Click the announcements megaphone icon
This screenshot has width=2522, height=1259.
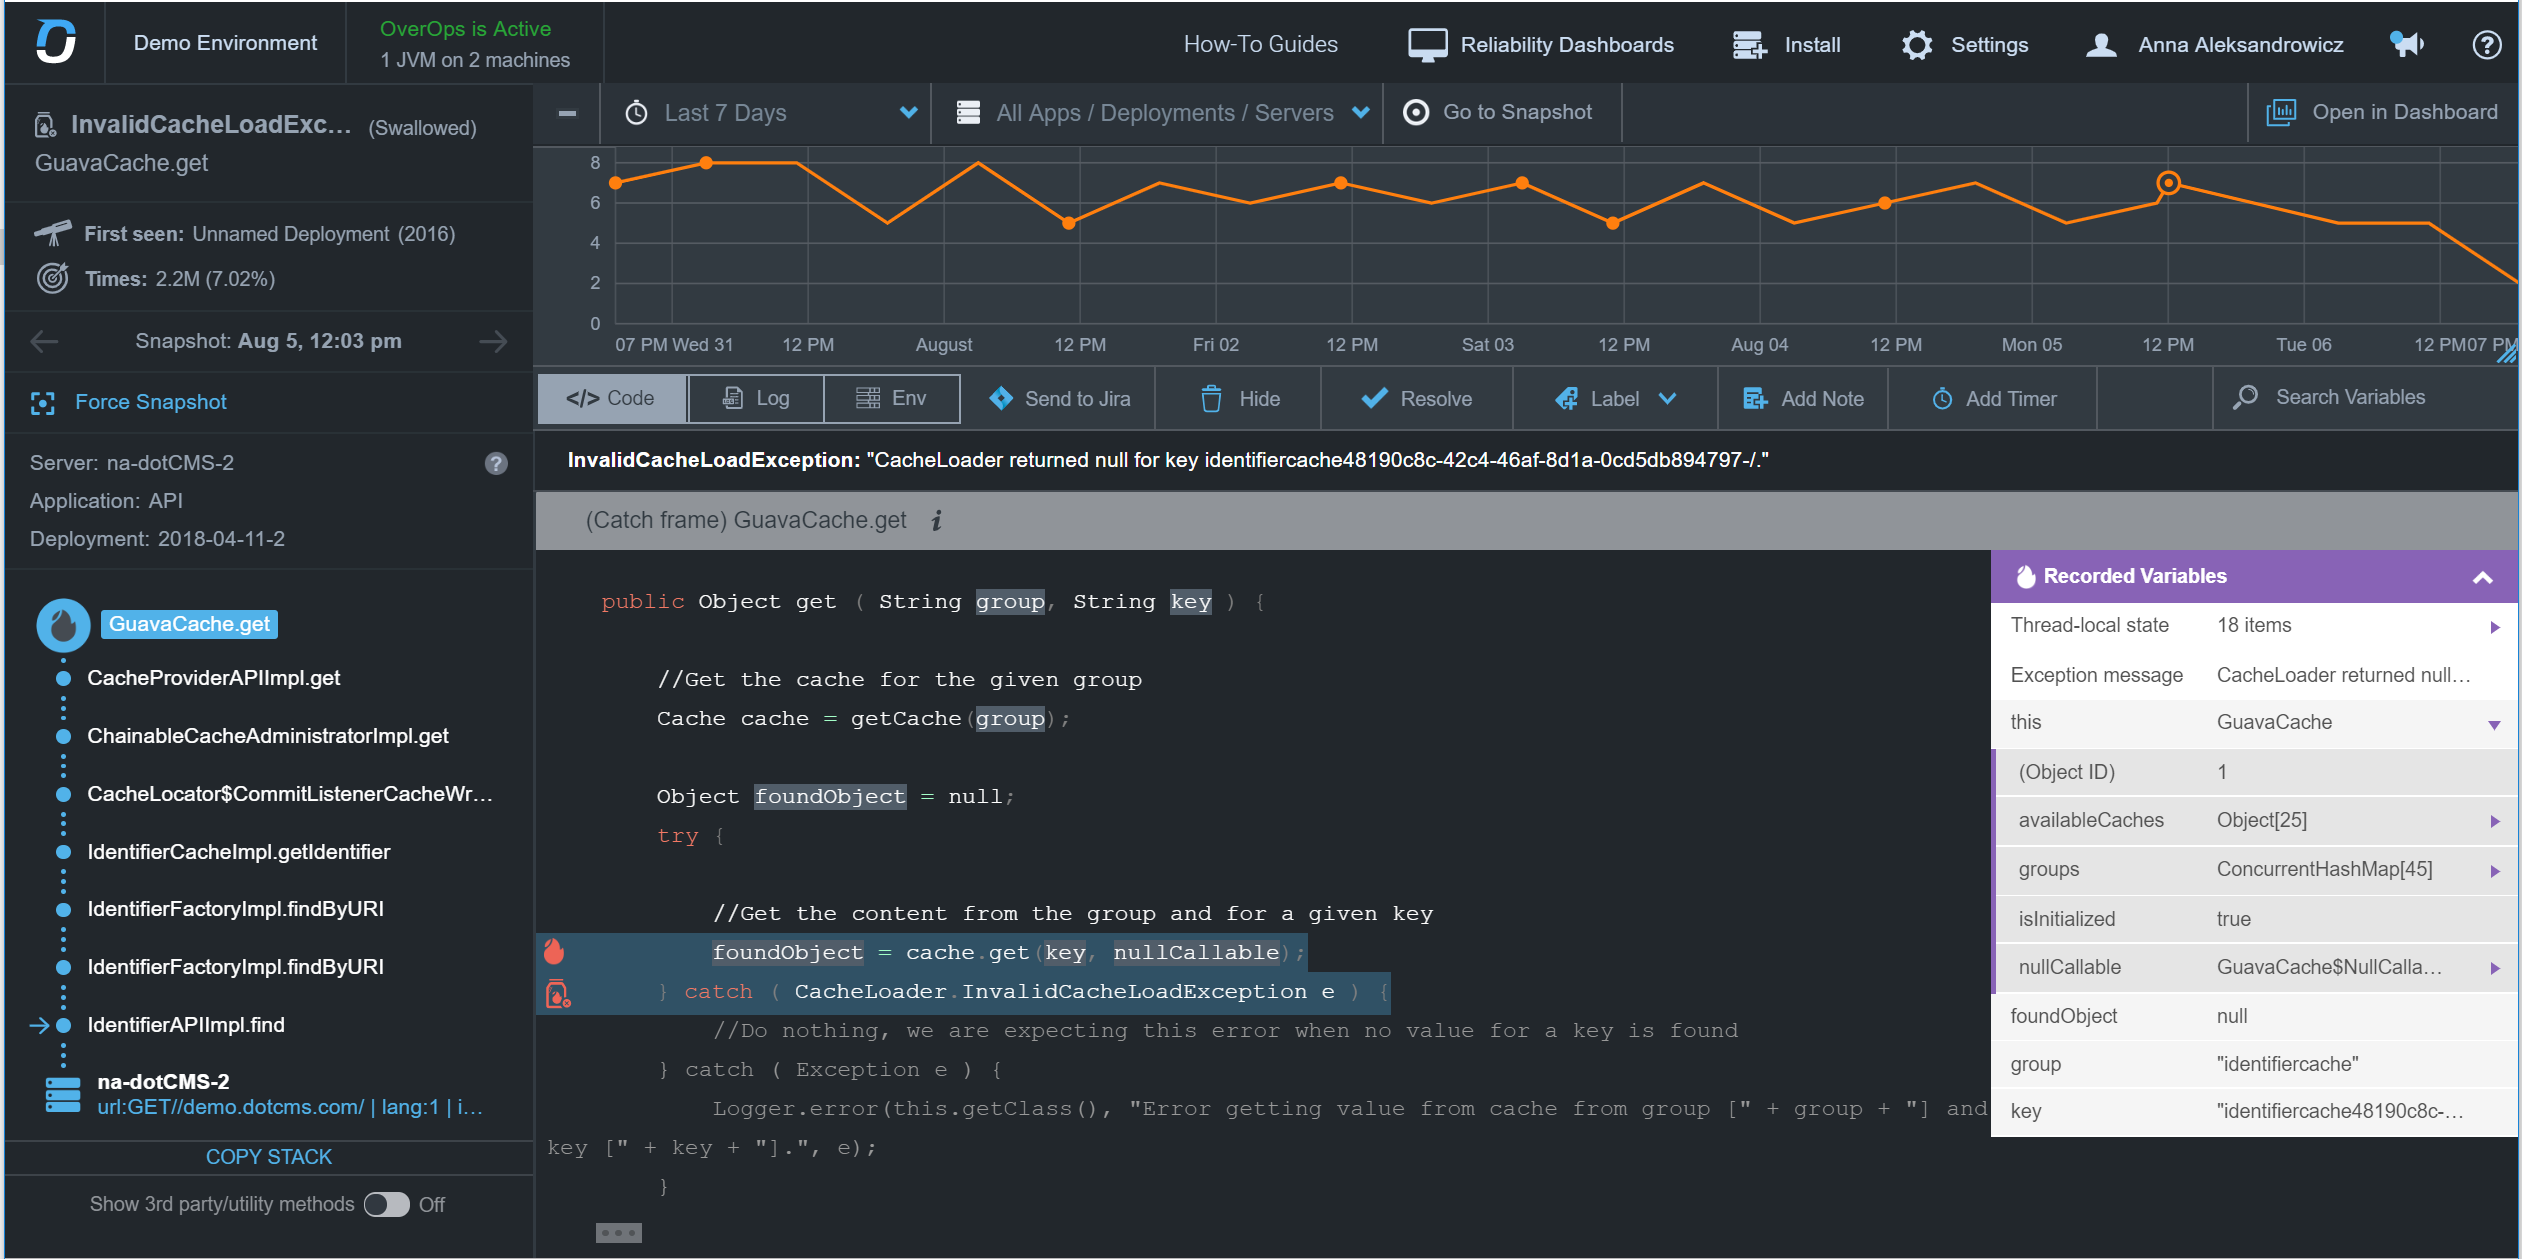coord(2405,44)
